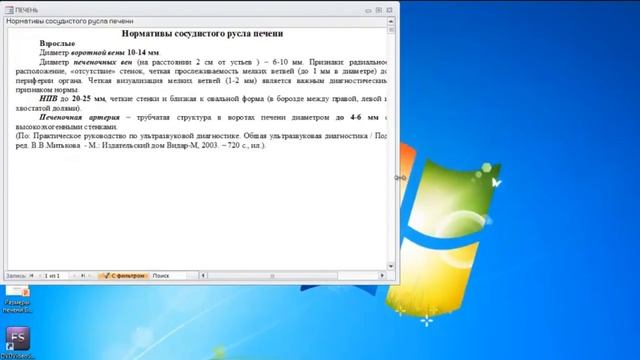
Task: Click the vertical scrollbar down arrow
Action: pos(391,266)
